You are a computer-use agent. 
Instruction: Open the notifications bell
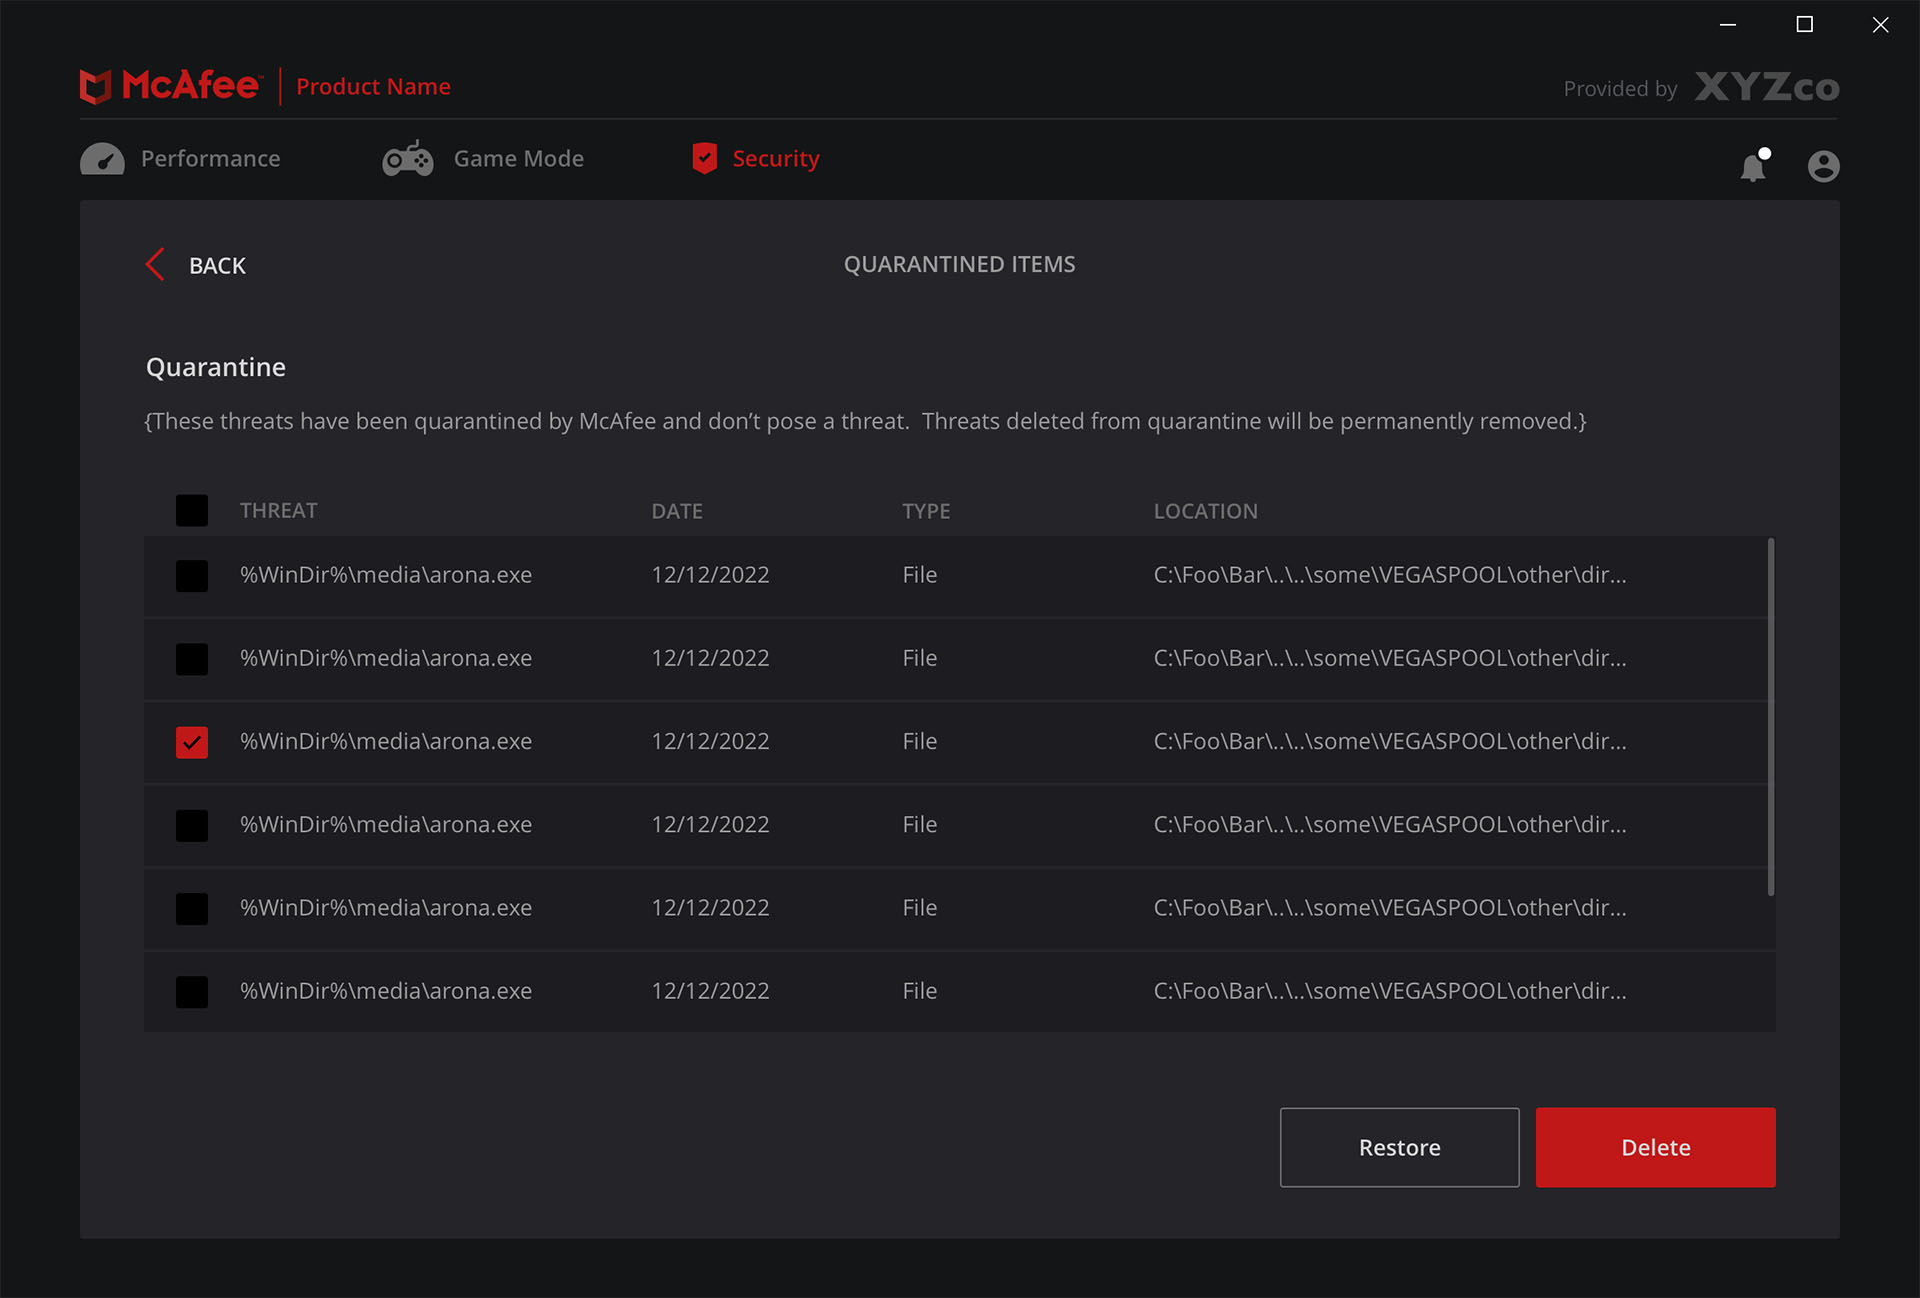[x=1754, y=165]
